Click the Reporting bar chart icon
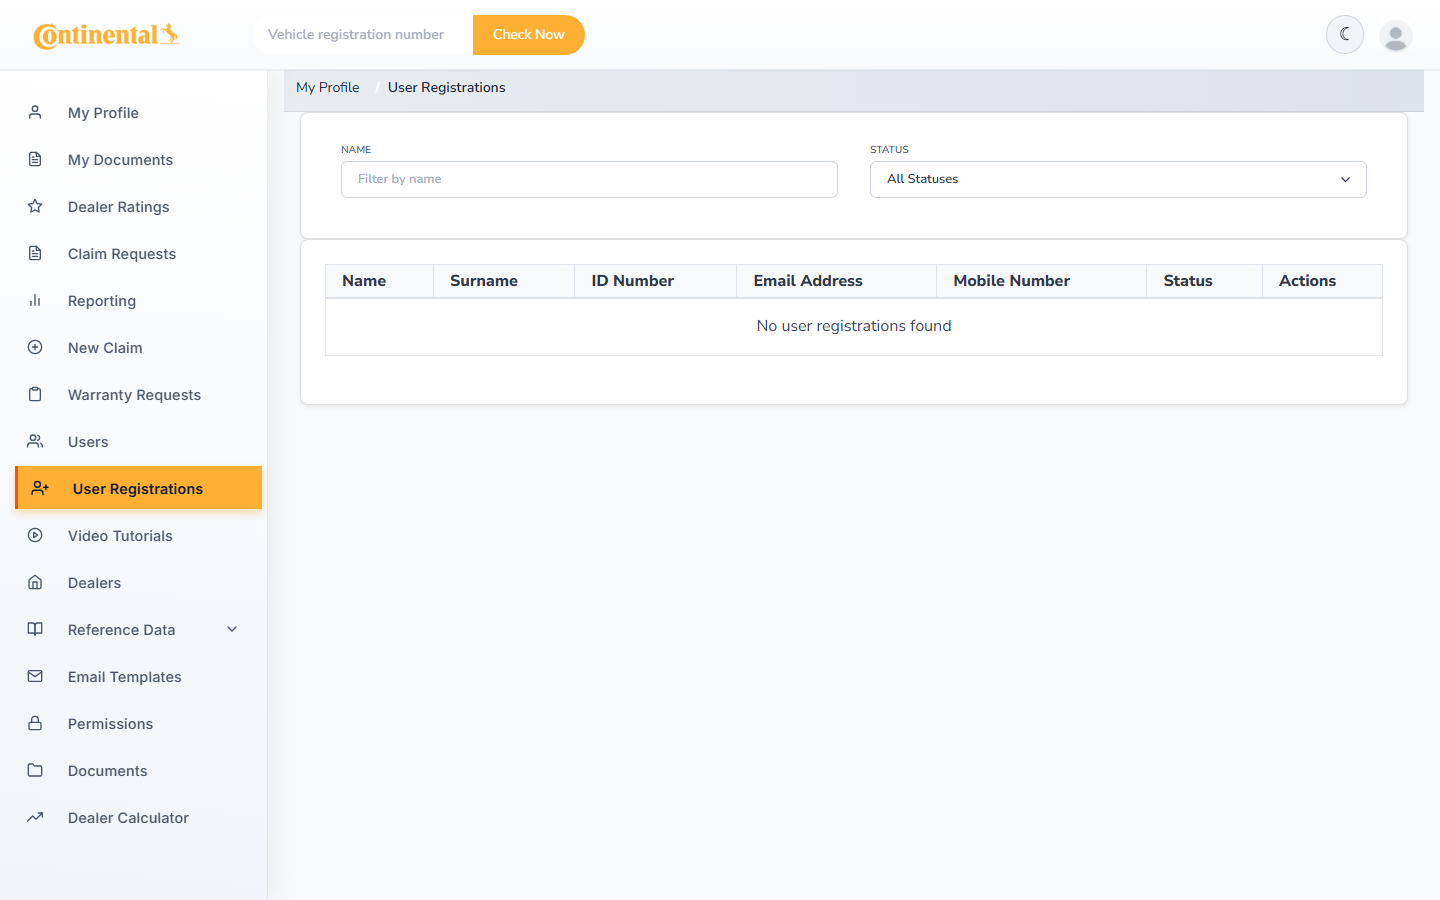Screen dimensions: 1440x900 35,300
